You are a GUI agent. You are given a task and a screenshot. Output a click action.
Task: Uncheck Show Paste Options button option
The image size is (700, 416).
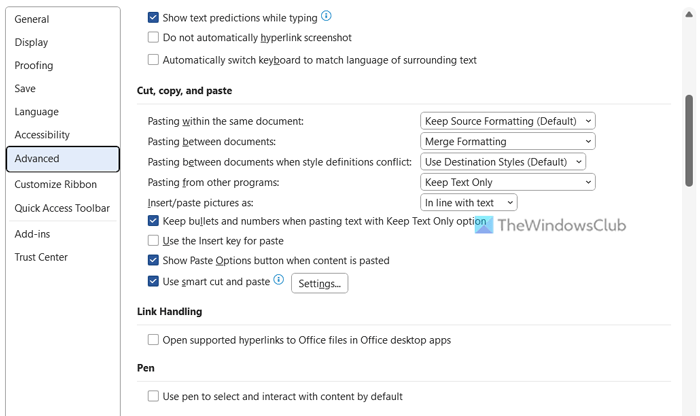coord(153,261)
